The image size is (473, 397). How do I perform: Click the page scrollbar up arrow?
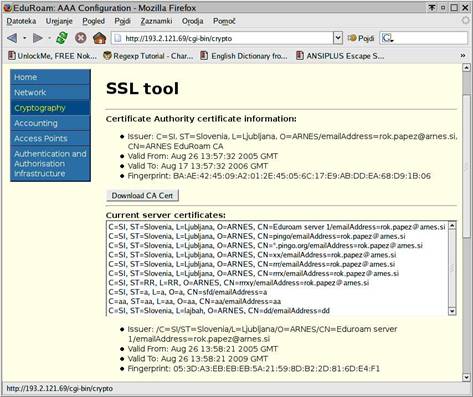[x=466, y=68]
